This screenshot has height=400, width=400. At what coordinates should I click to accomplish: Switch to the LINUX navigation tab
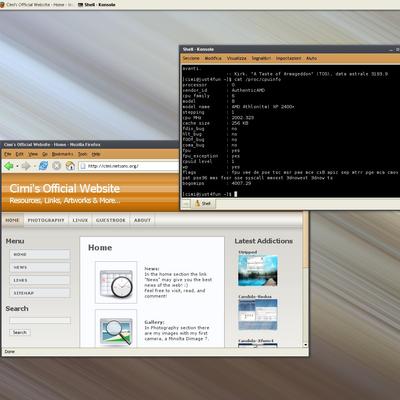[x=80, y=220]
